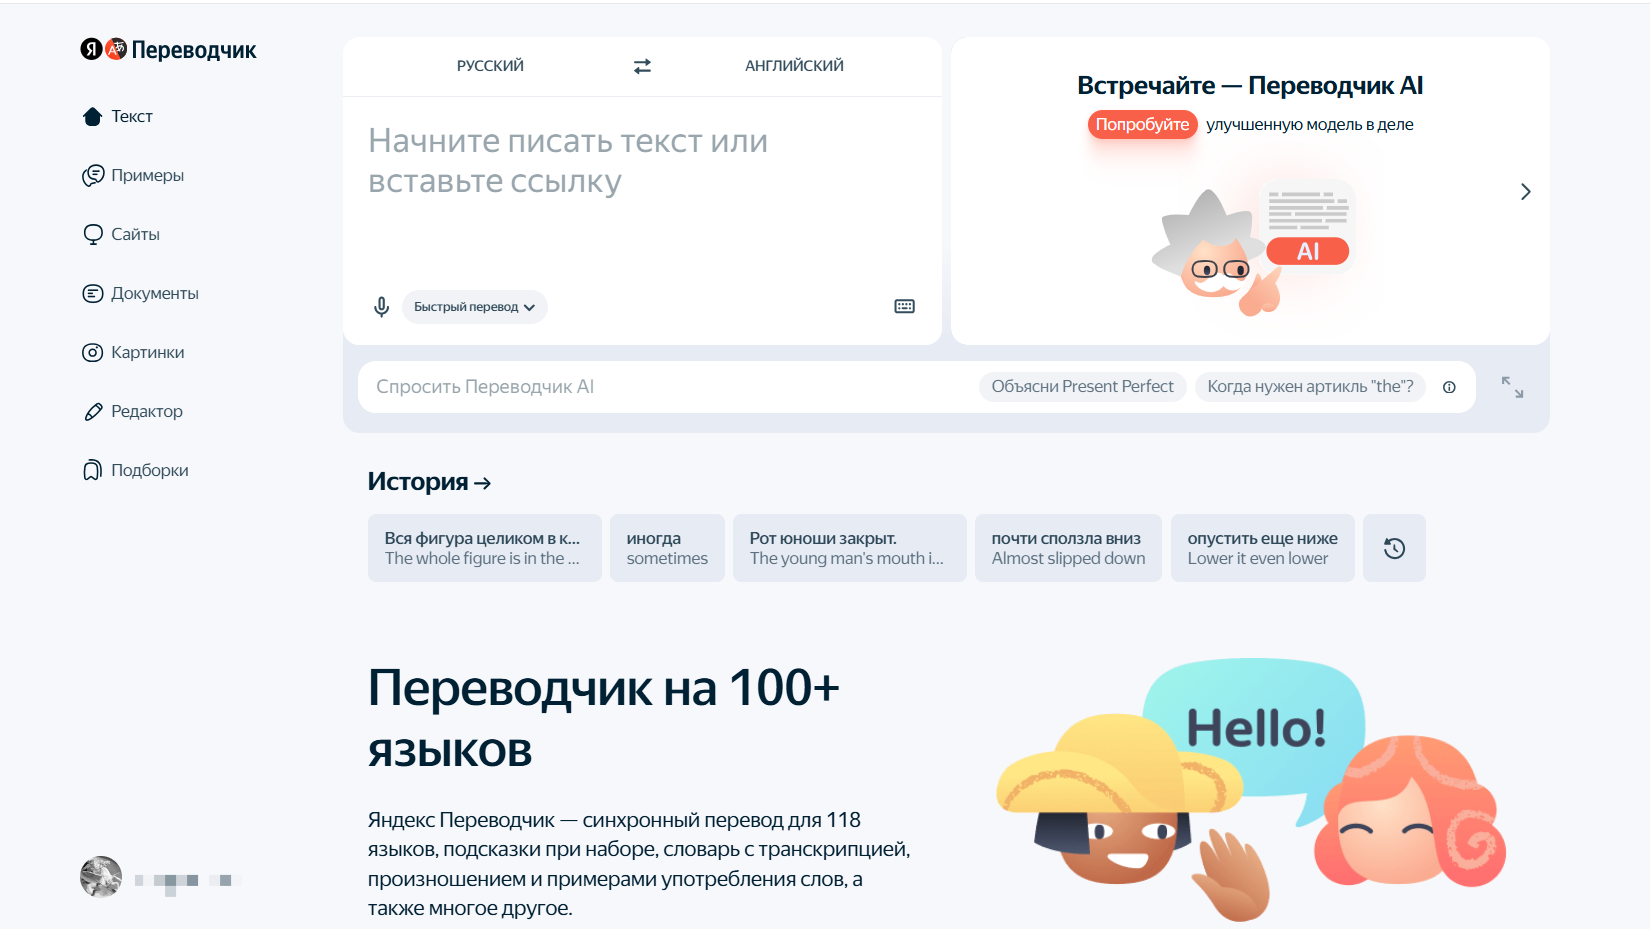Choose АНГЛИЙСКИЙ target language selector
Viewport: 1650px width, 929px height.
(794, 66)
